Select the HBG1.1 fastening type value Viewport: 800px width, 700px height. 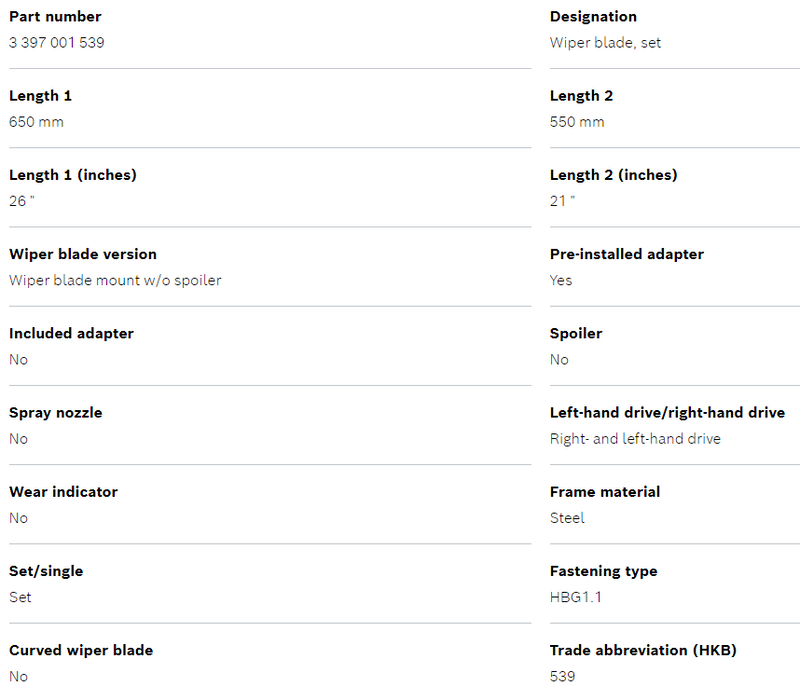pyautogui.click(x=576, y=597)
